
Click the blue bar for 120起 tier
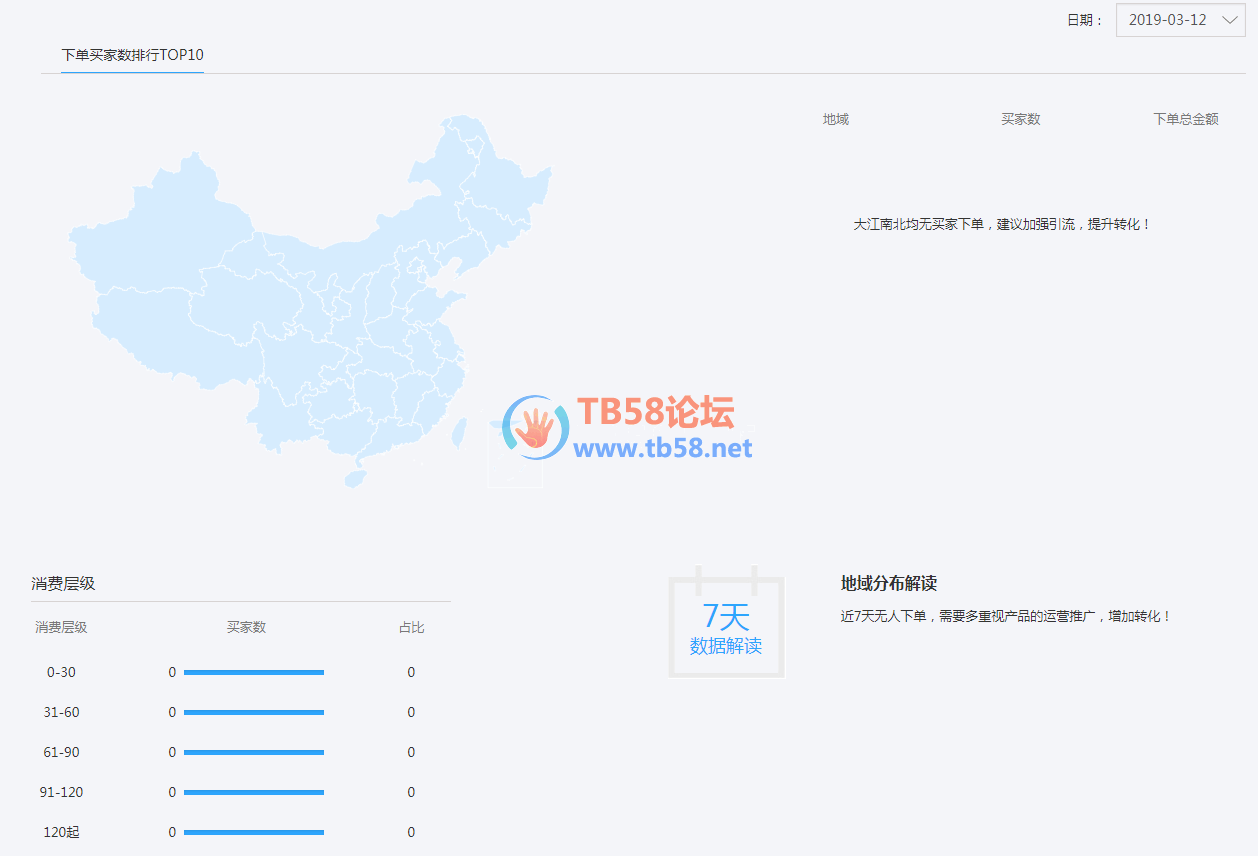[x=254, y=833]
